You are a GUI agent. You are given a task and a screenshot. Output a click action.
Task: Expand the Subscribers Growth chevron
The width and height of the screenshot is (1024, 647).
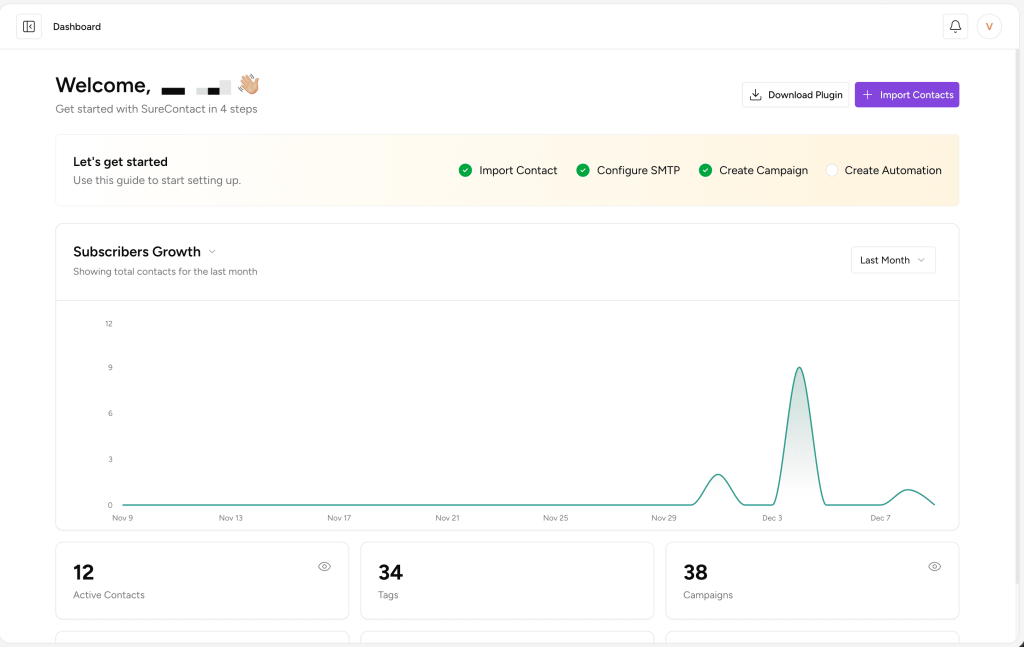pyautogui.click(x=212, y=252)
